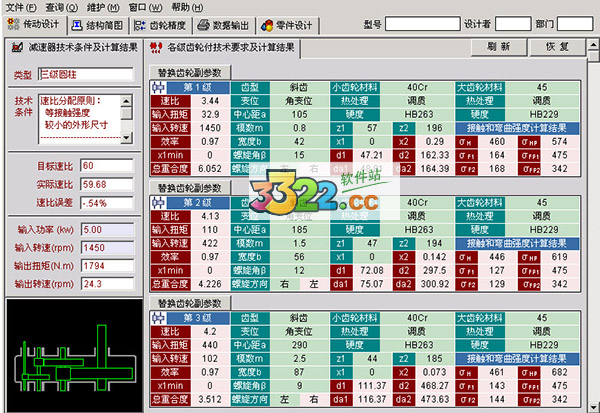
Task: Open the 帮助(H) menu
Action: click(187, 7)
